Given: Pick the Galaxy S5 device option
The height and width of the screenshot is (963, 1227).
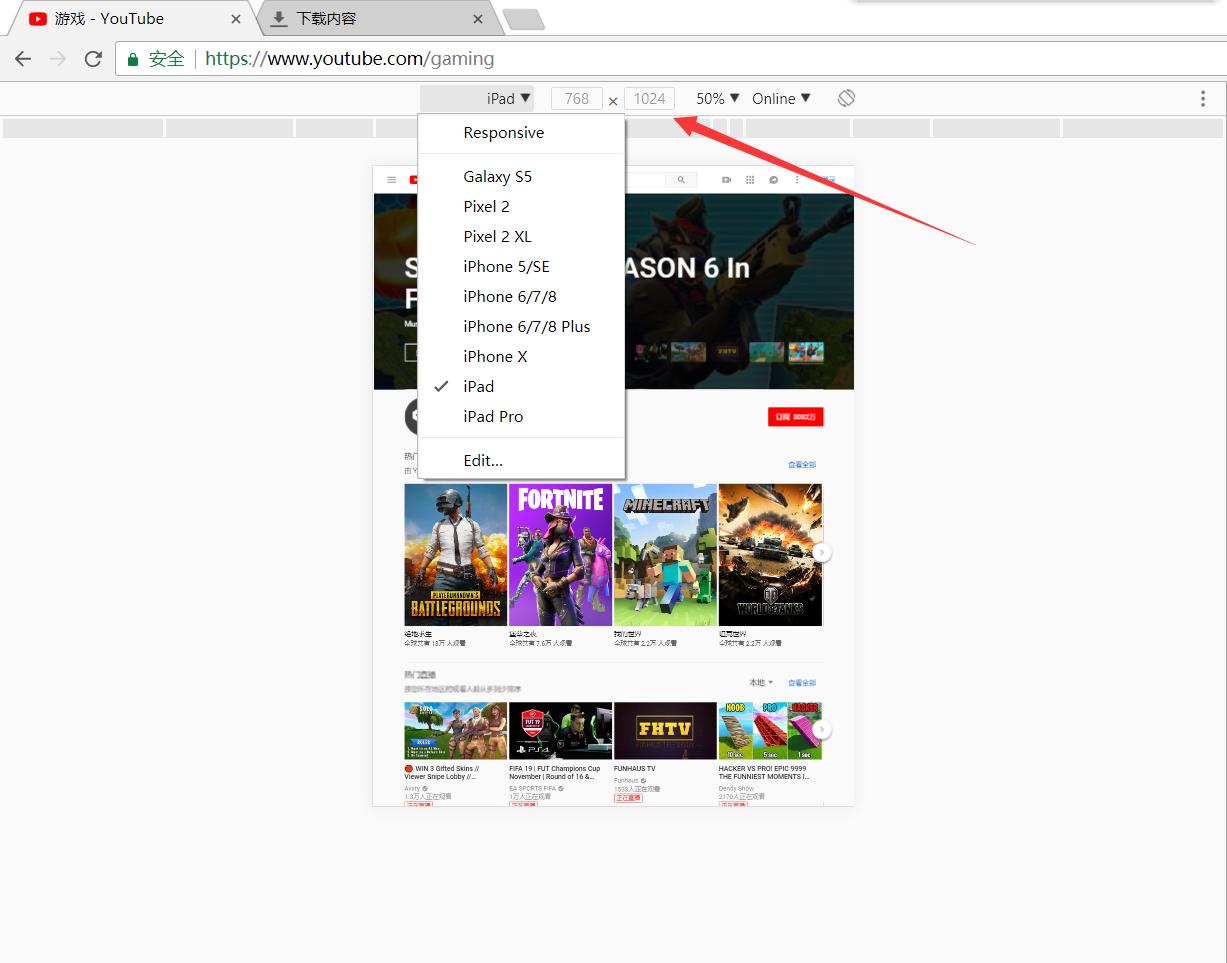Looking at the screenshot, I should [497, 177].
